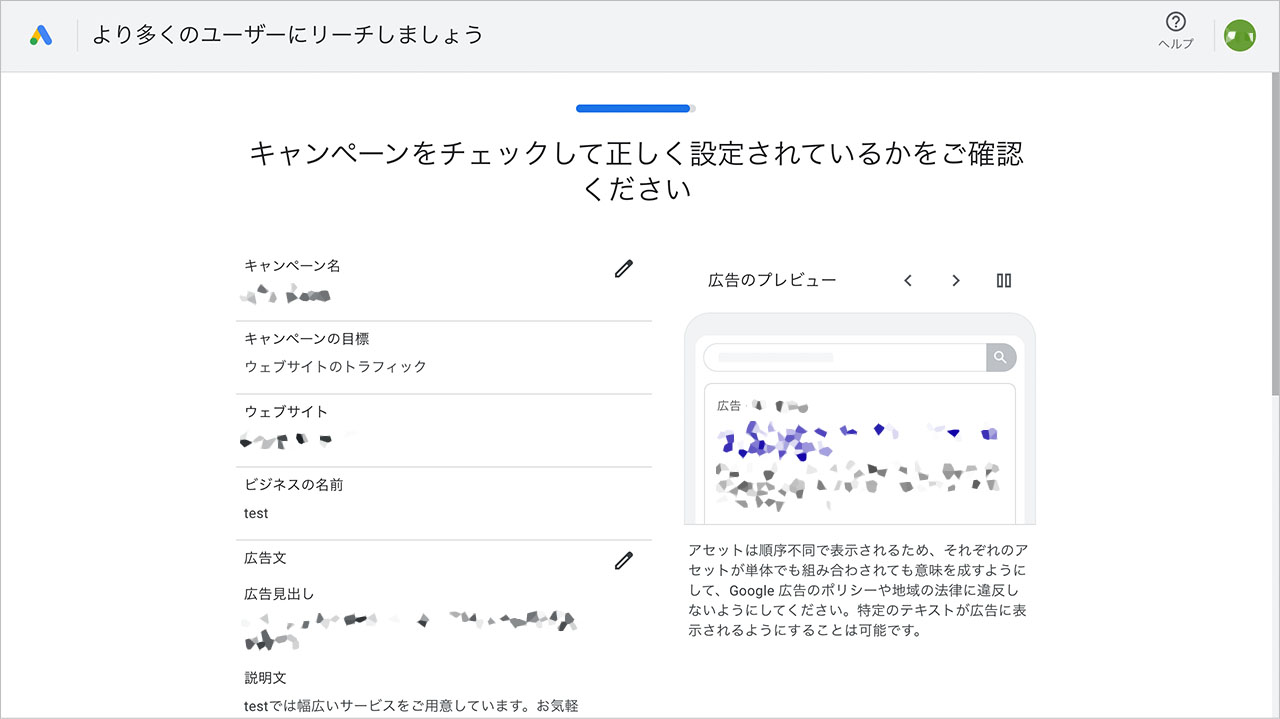
Task: Click the Google Ads logo
Action: coord(41,34)
